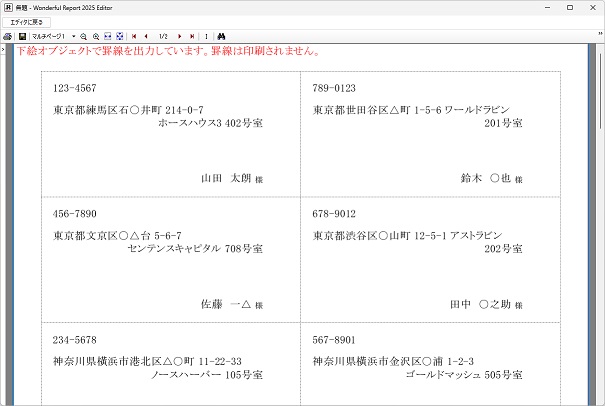Maximize the editor window
The height and width of the screenshot is (406, 605).
coord(570,7)
